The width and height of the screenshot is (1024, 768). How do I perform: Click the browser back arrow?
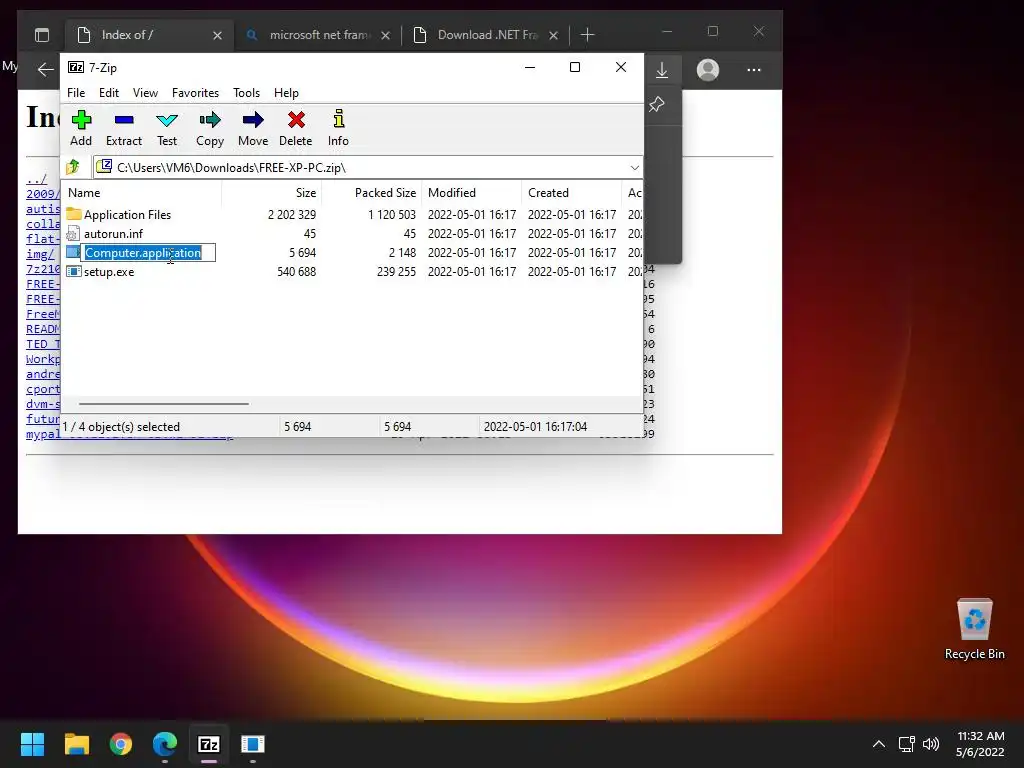pos(46,69)
